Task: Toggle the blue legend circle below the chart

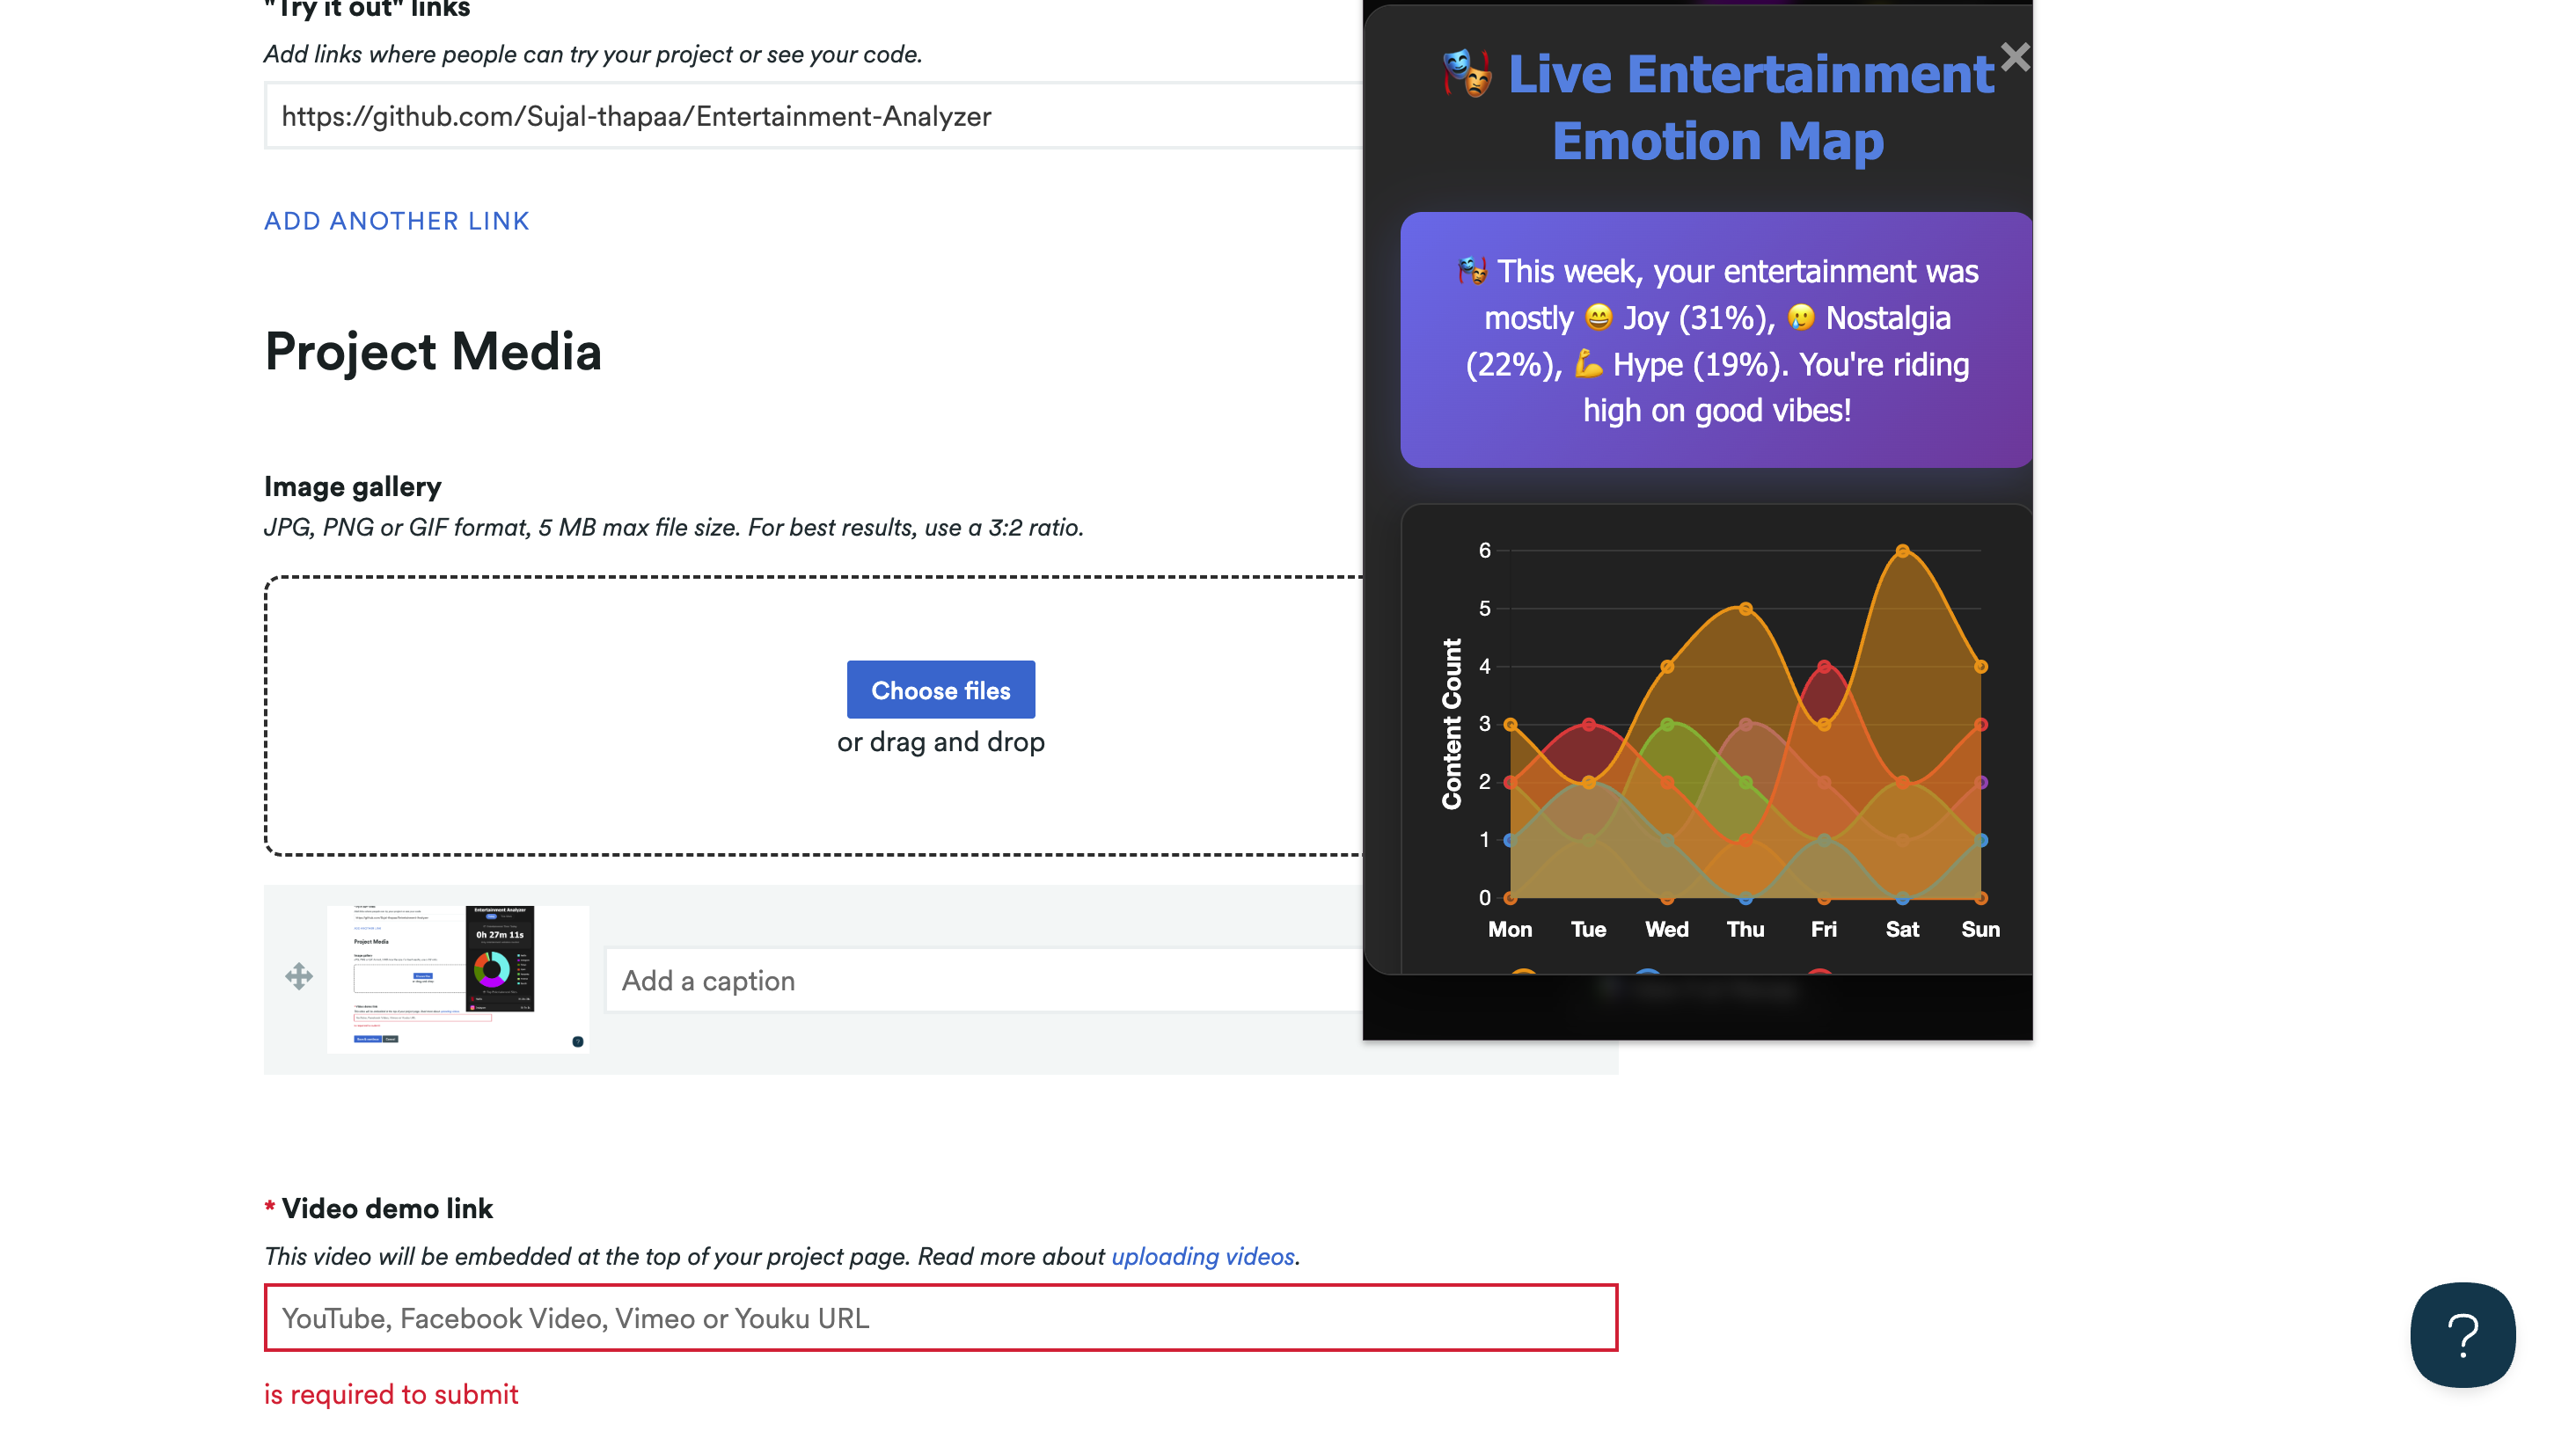Action: (1648, 972)
